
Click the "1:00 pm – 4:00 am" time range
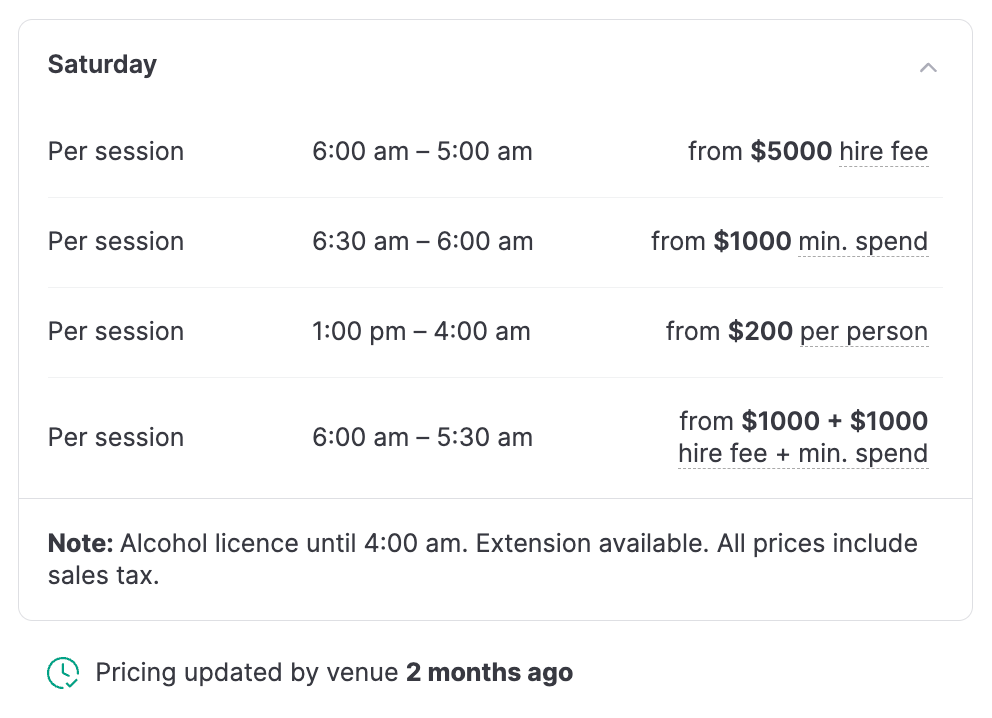(421, 332)
